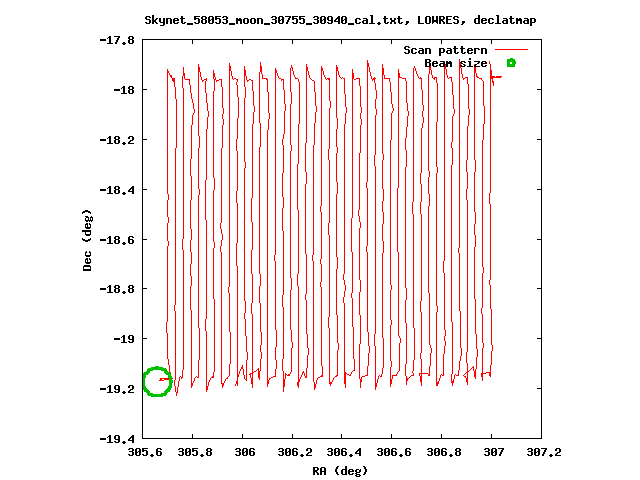Click the plot title Skynet_58053_moon text
640x480 pixels.
tap(340, 20)
